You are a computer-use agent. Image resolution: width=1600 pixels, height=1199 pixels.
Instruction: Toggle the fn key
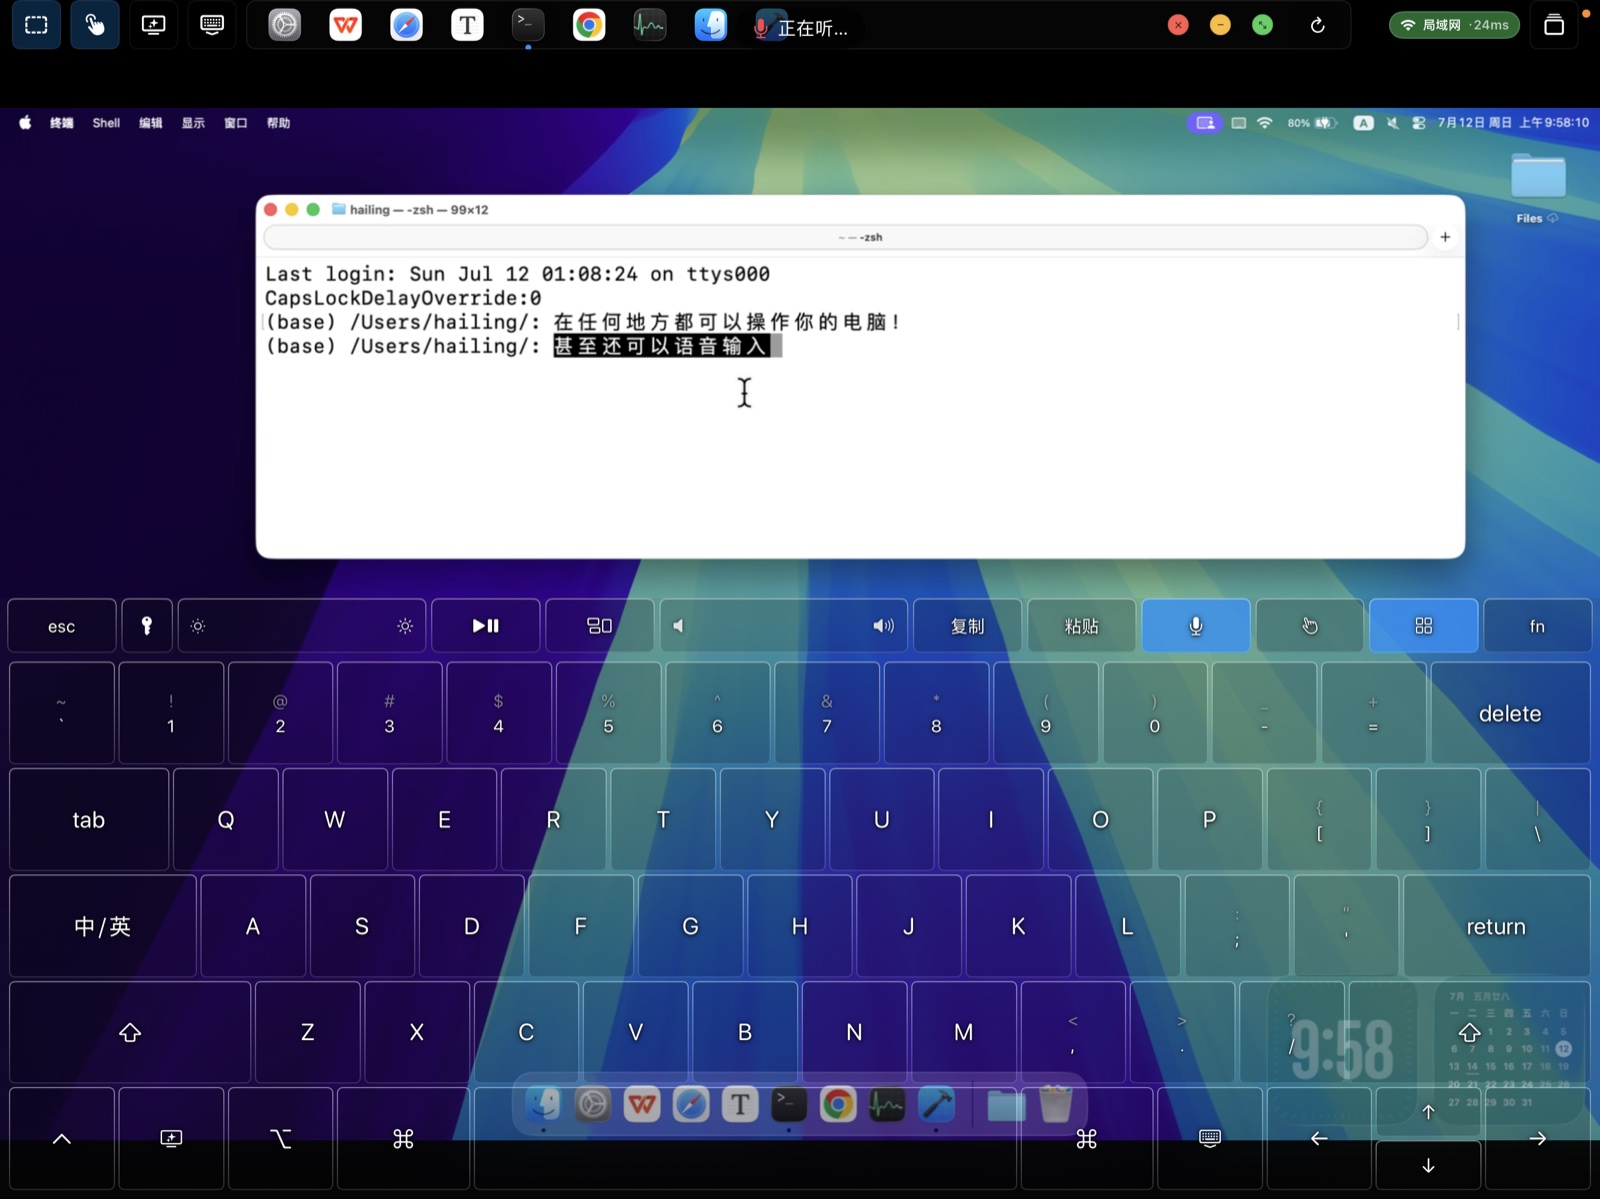point(1538,626)
